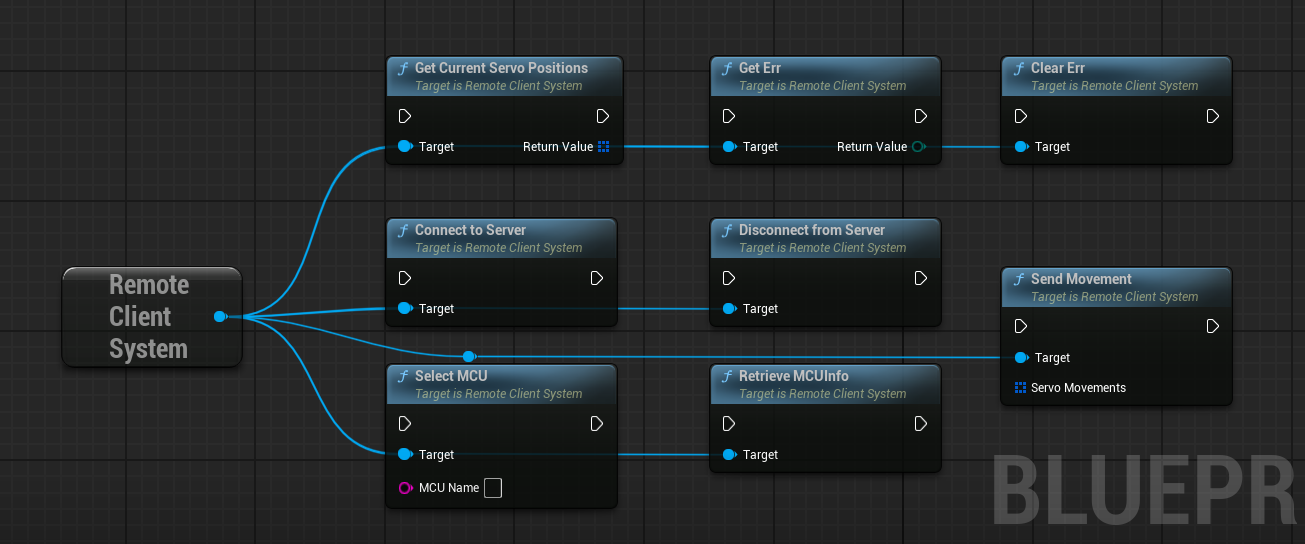Click output exec pin on Get Current Servo Positions

tap(603, 116)
